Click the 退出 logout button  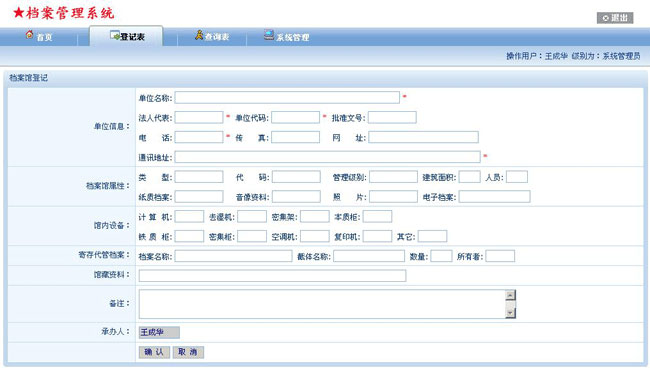pyautogui.click(x=615, y=18)
